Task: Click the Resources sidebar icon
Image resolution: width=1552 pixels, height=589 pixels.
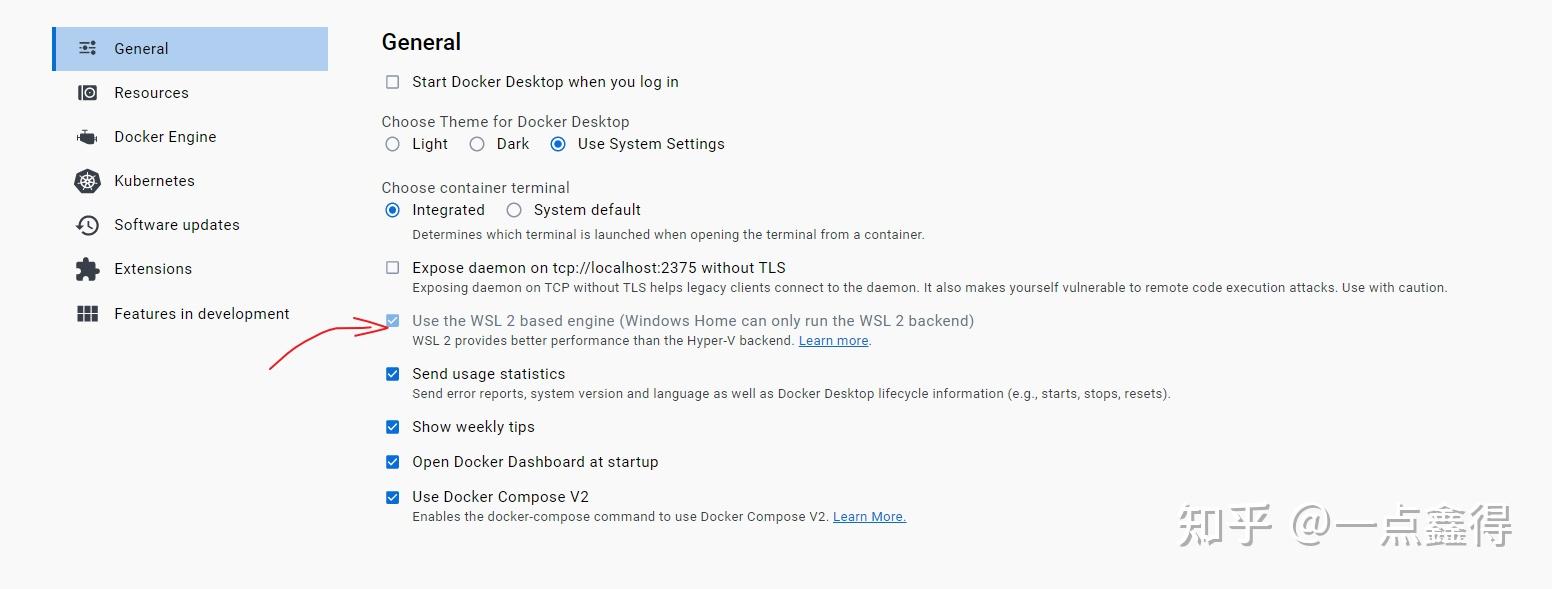Action: pos(88,92)
